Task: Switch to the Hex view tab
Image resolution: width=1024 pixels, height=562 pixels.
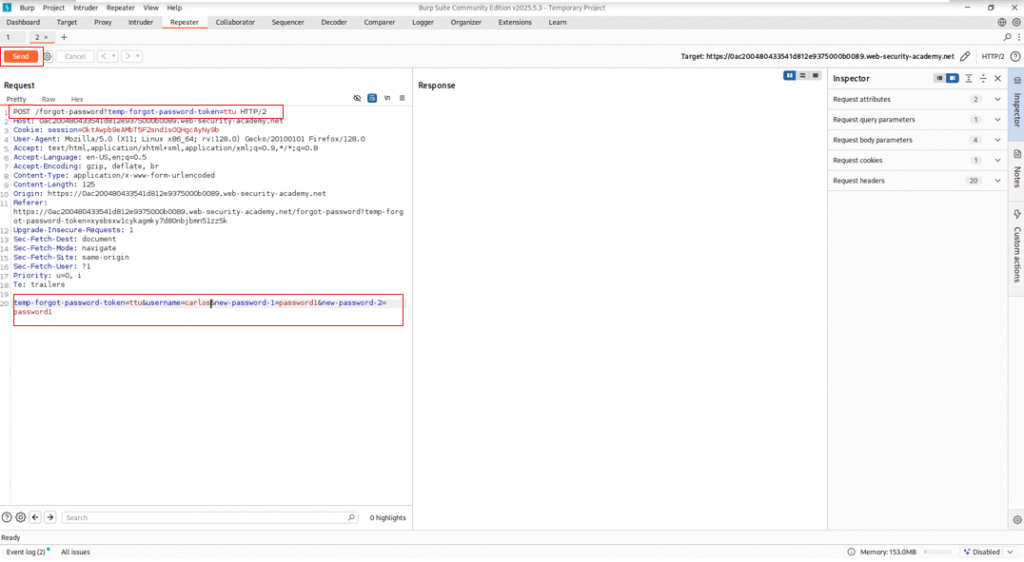Action: tap(77, 99)
